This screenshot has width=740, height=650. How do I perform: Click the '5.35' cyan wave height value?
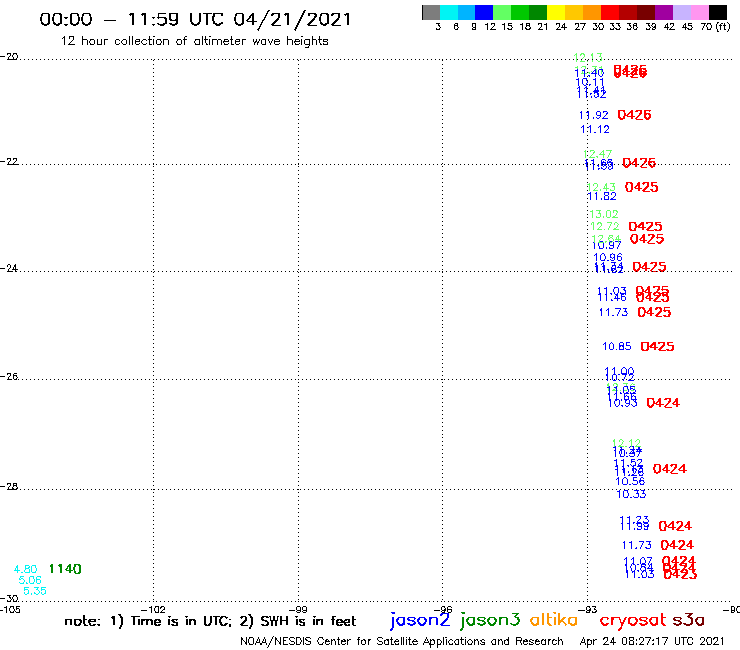tap(35, 591)
